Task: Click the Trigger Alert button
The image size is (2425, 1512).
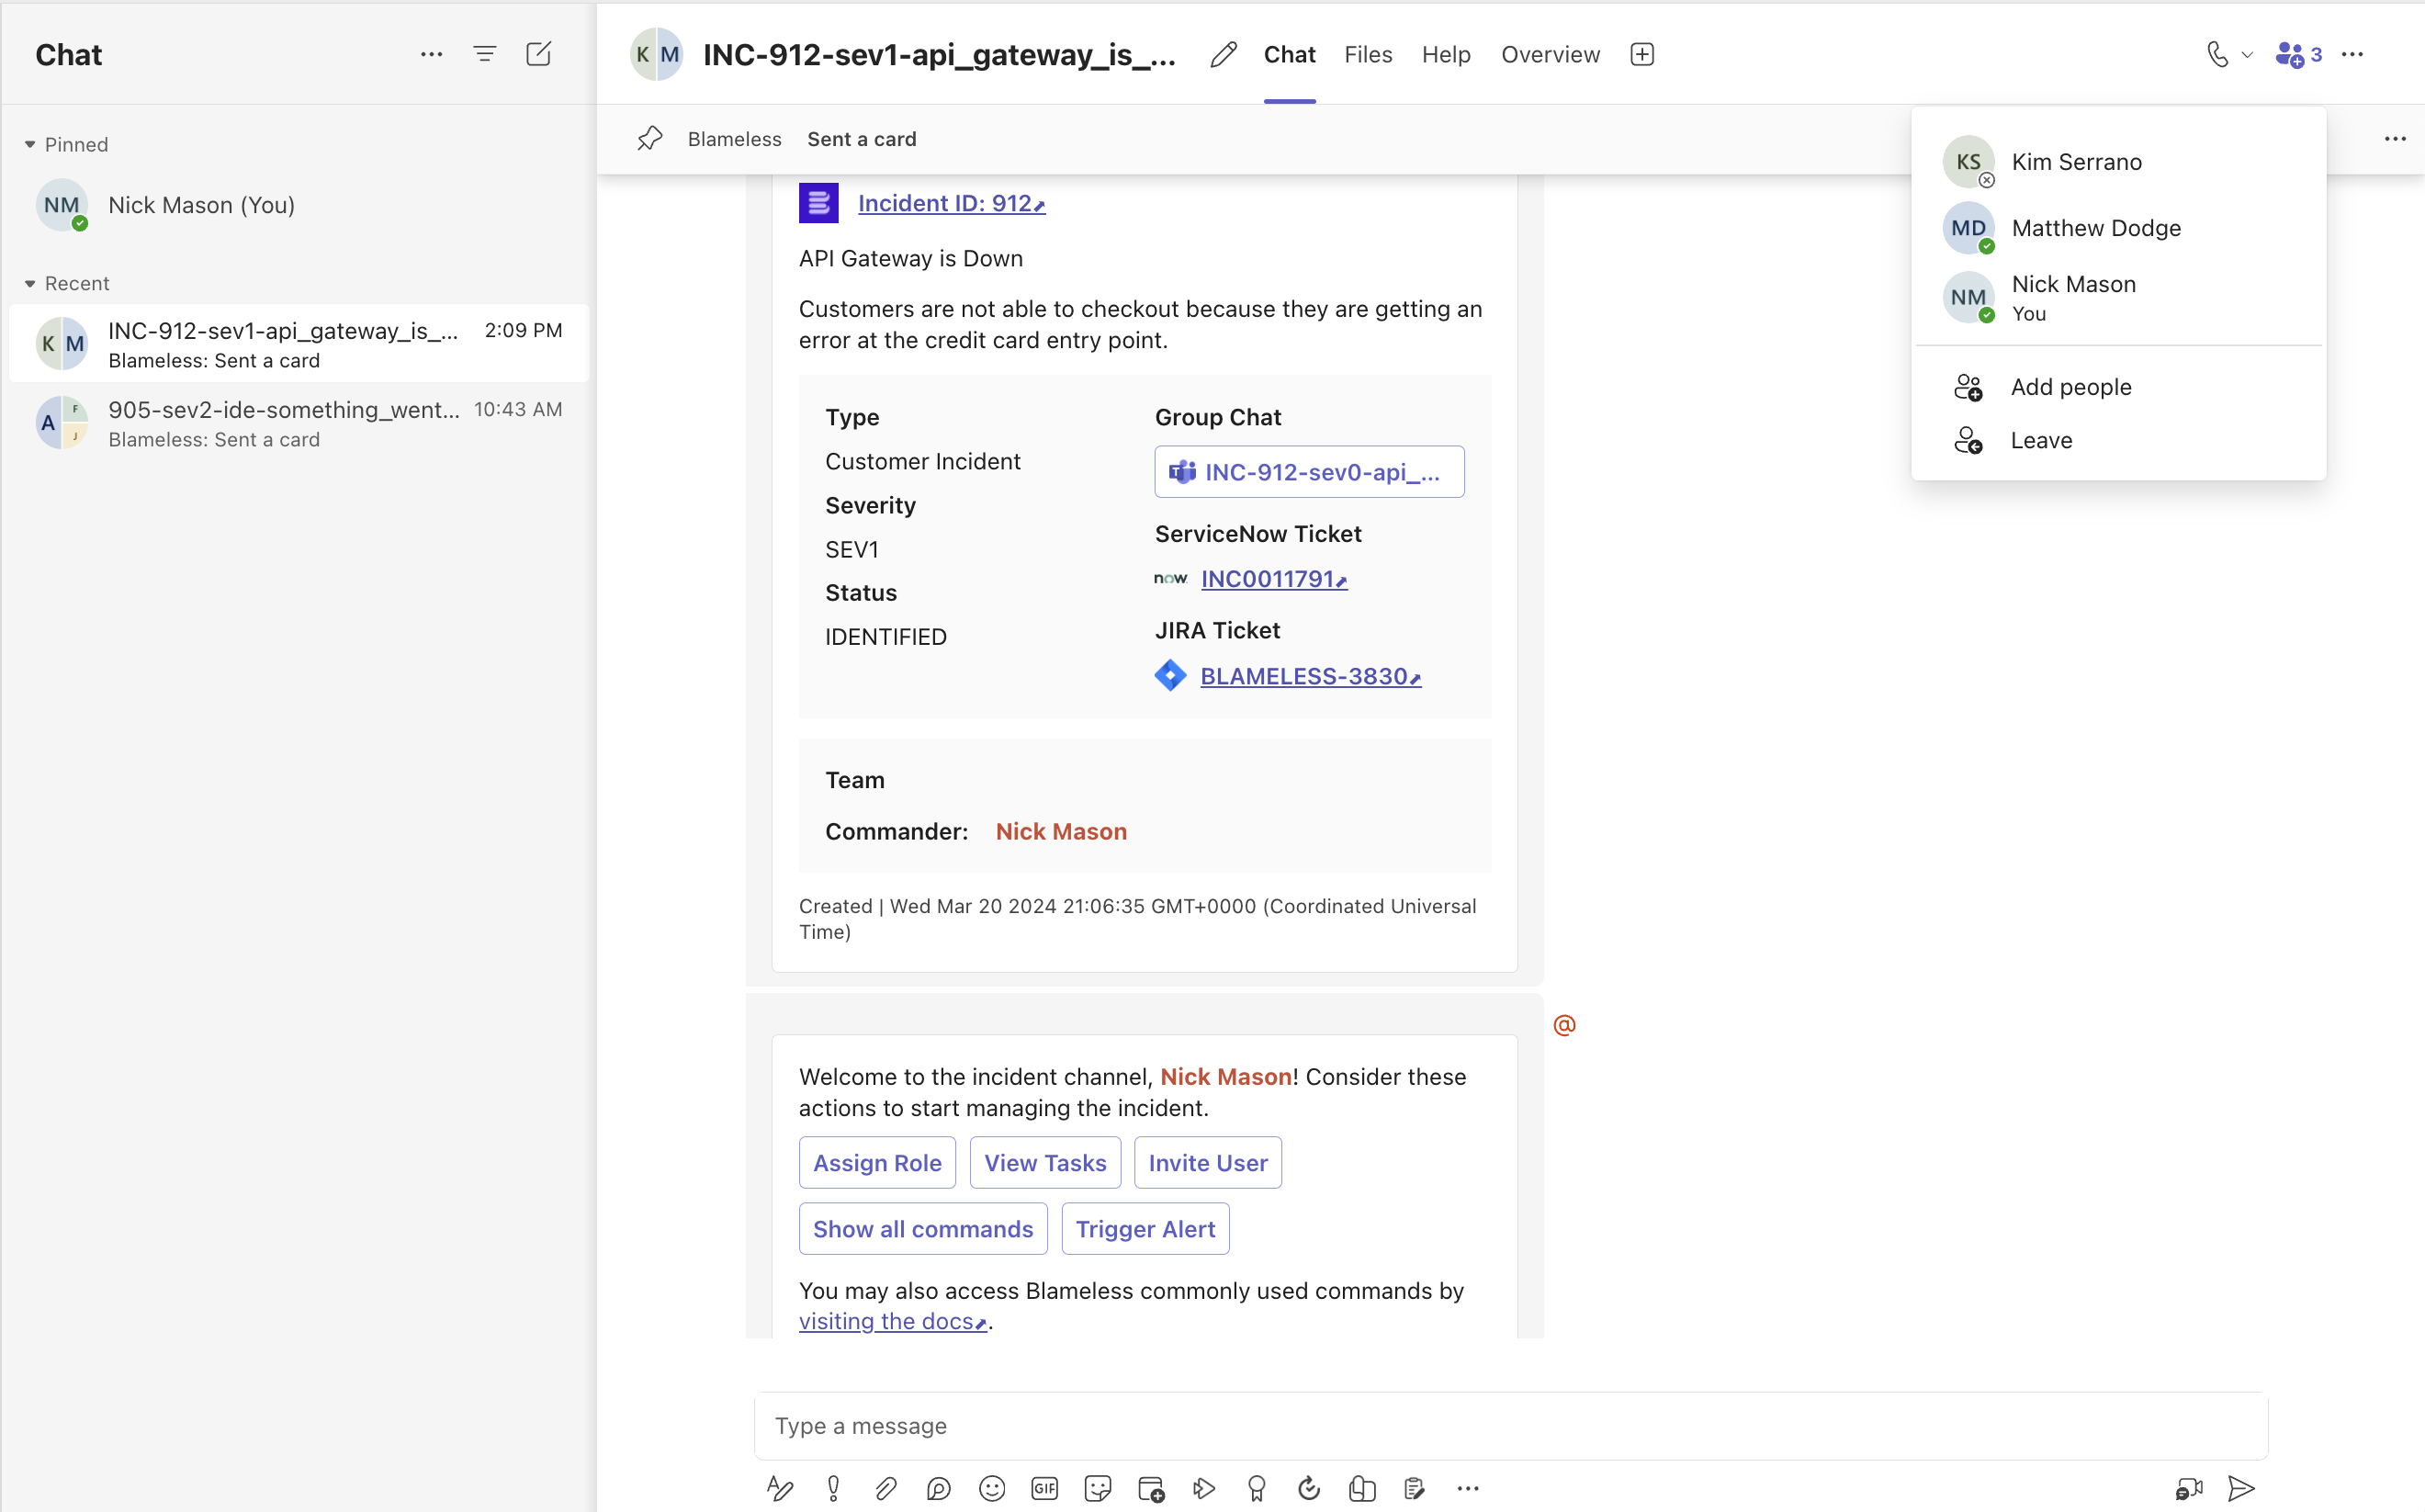Action: point(1145,1228)
